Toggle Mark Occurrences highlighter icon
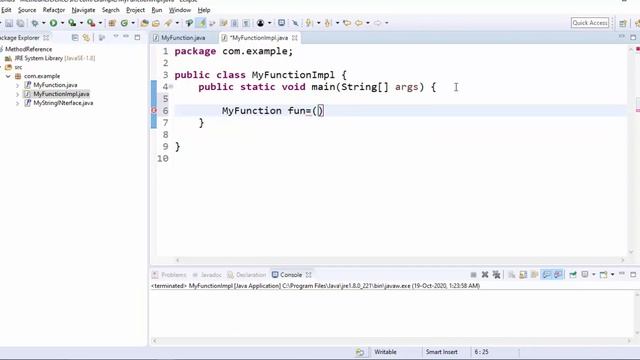The height and width of the screenshot is (360, 640). click(x=201, y=23)
